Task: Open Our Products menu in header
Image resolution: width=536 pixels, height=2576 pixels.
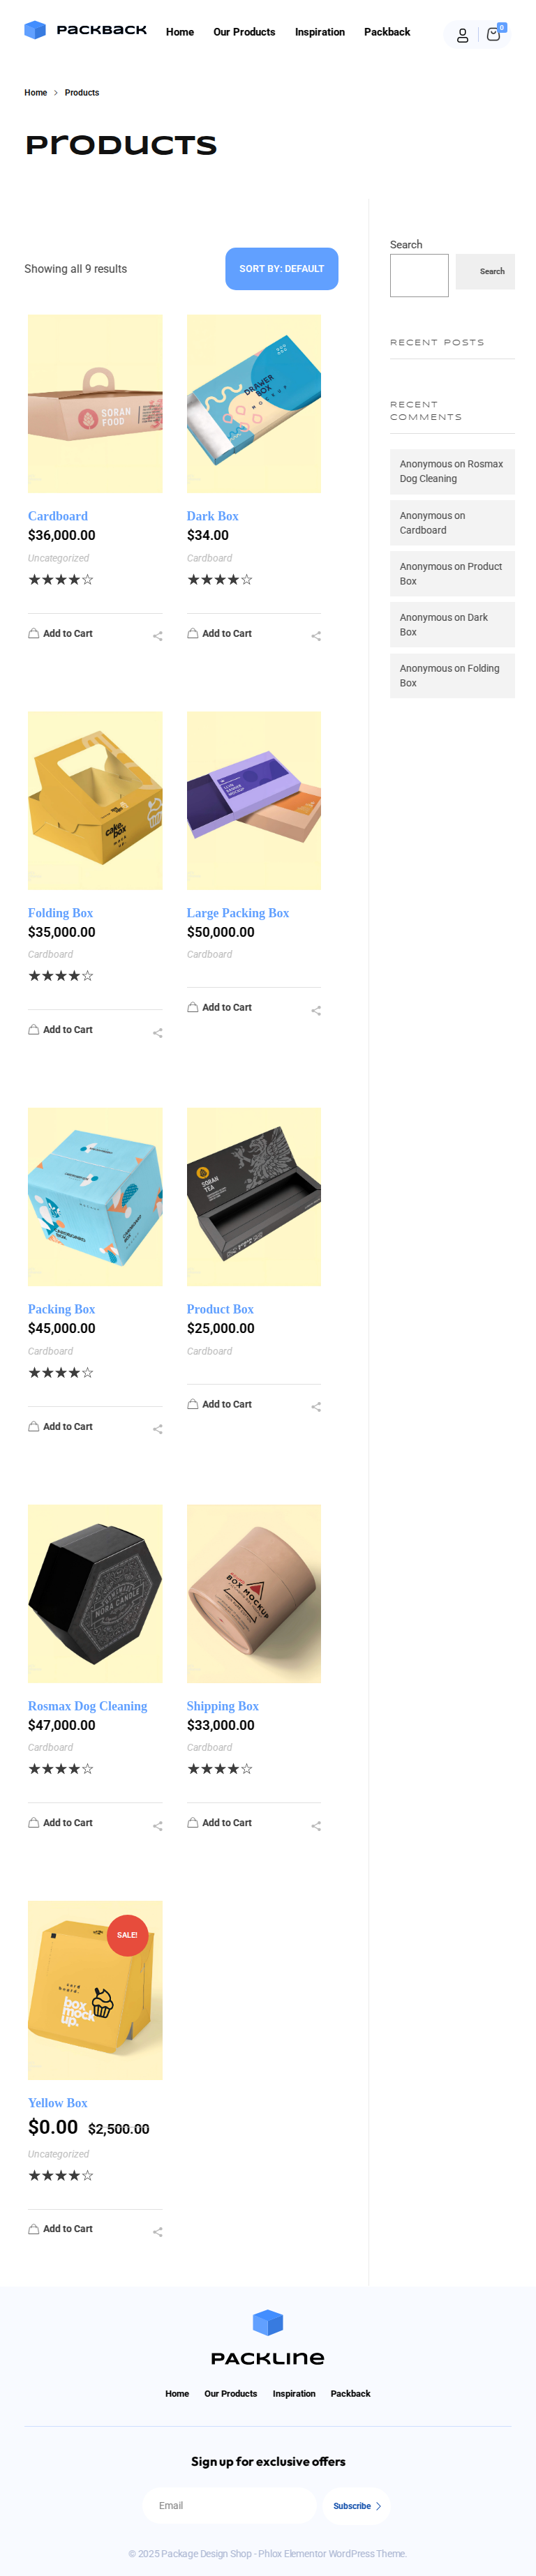Action: 244,32
